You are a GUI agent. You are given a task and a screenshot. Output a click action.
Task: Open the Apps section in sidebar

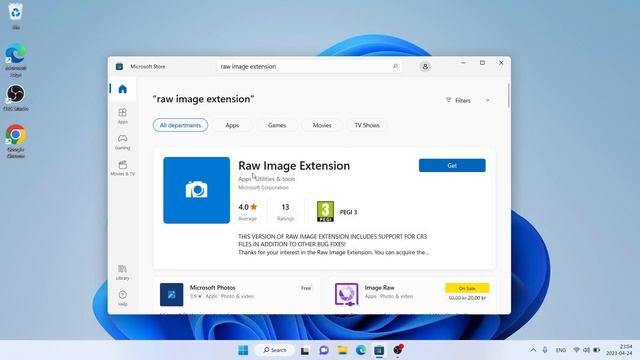(122, 116)
